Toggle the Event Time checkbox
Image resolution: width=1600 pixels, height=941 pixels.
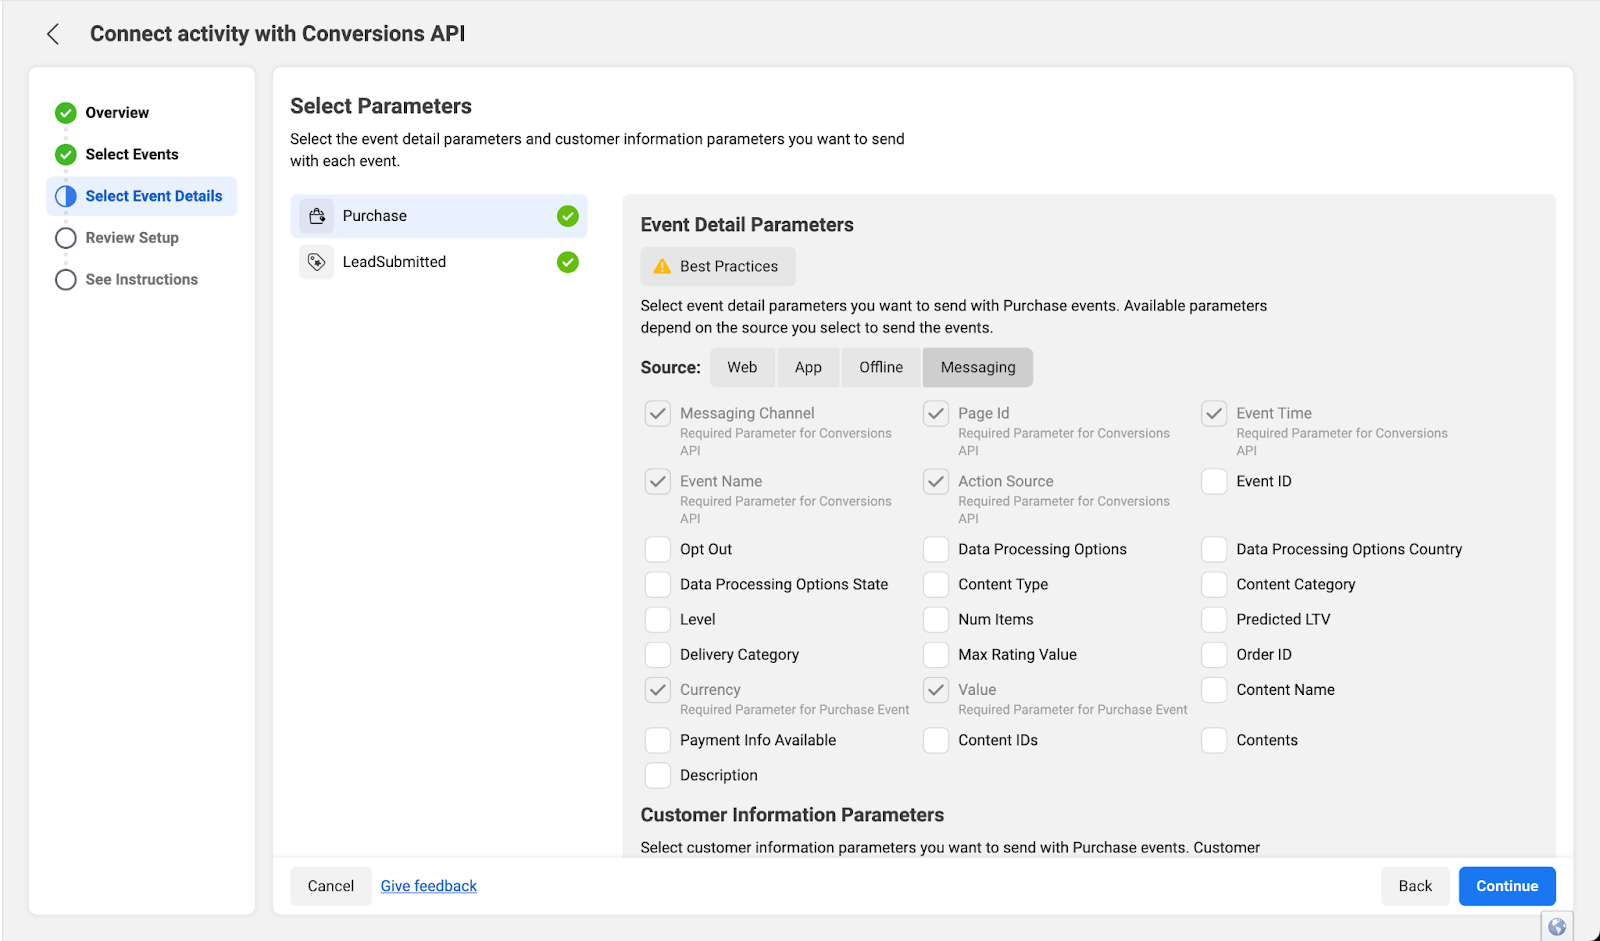(x=1214, y=414)
